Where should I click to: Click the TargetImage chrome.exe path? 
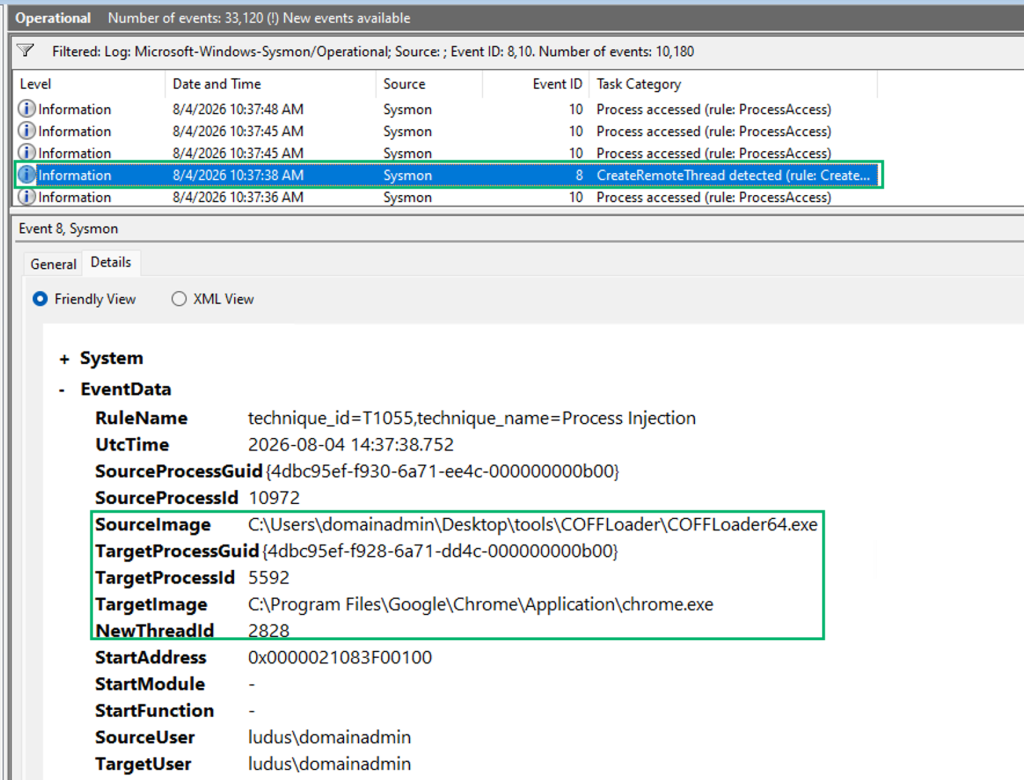(x=480, y=604)
